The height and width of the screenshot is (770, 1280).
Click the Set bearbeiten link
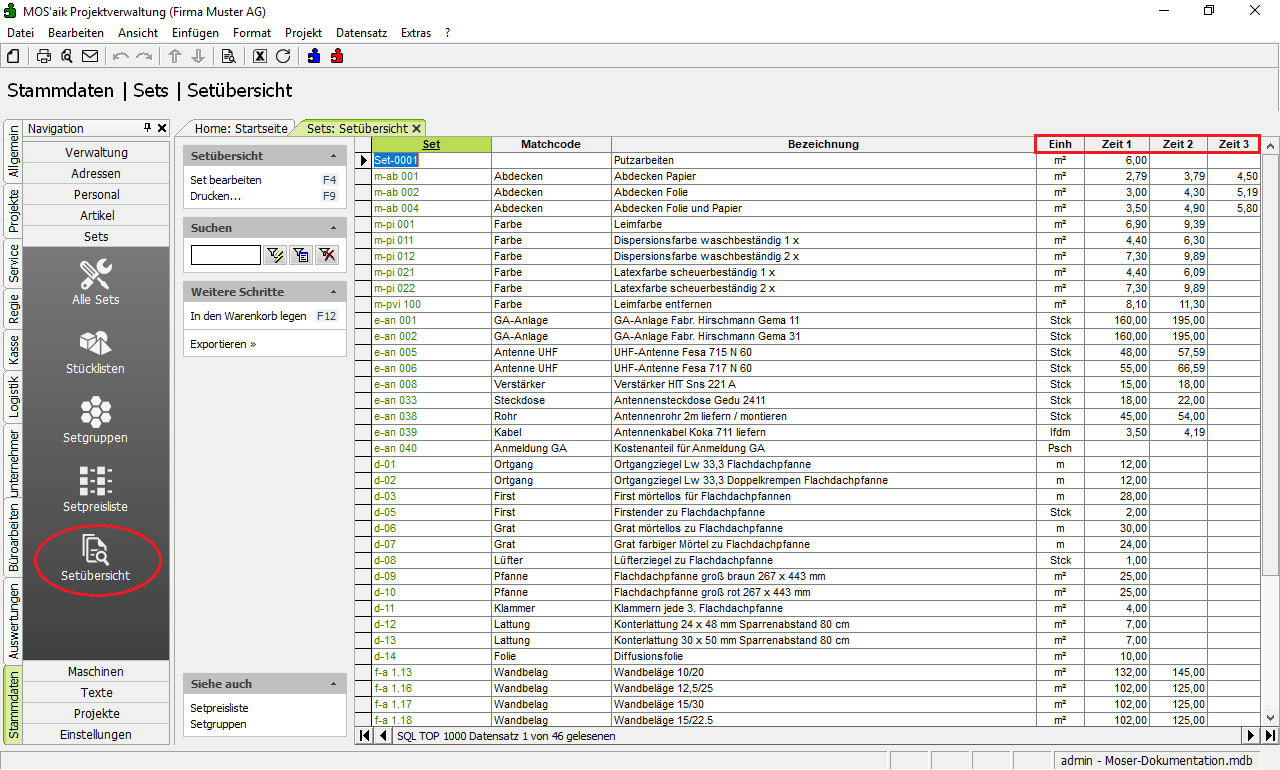click(226, 180)
